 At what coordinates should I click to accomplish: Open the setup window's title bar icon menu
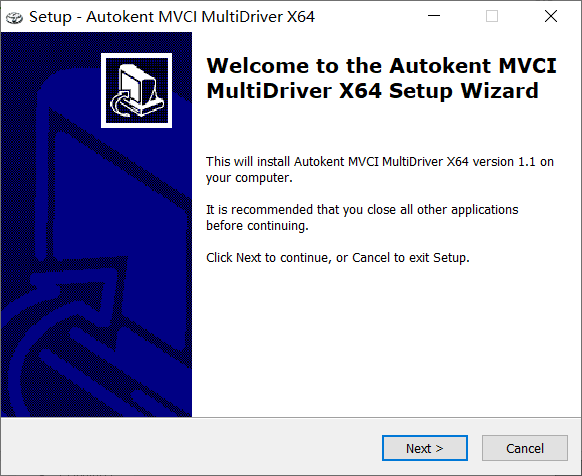tap(14, 17)
